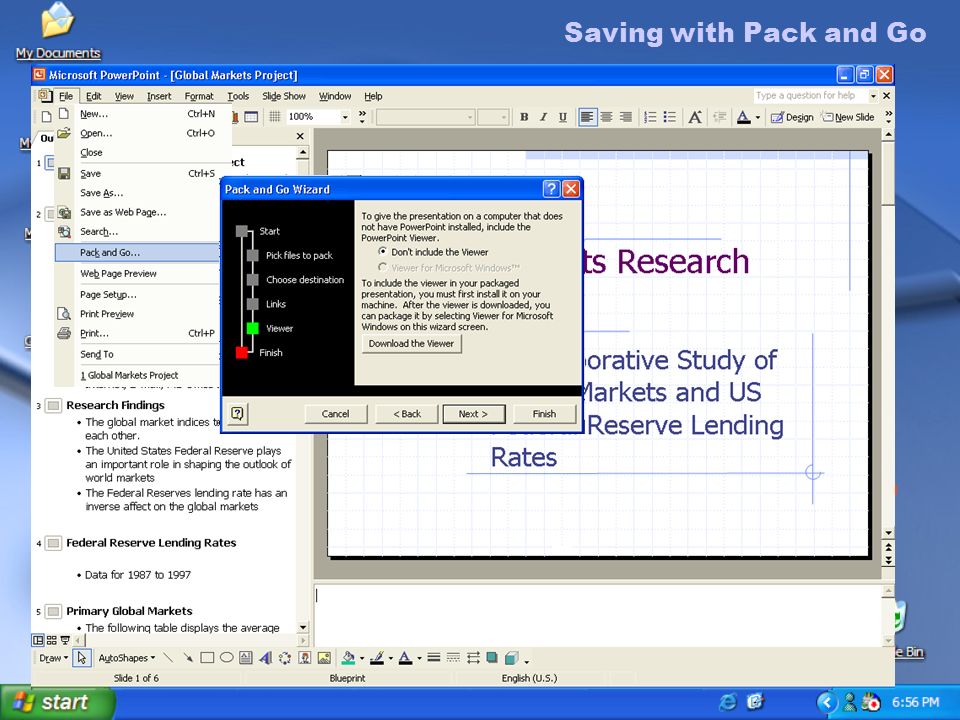Viewport: 960px width, 720px height.
Task: Click the wizard help assistant icon
Action: [x=238, y=414]
